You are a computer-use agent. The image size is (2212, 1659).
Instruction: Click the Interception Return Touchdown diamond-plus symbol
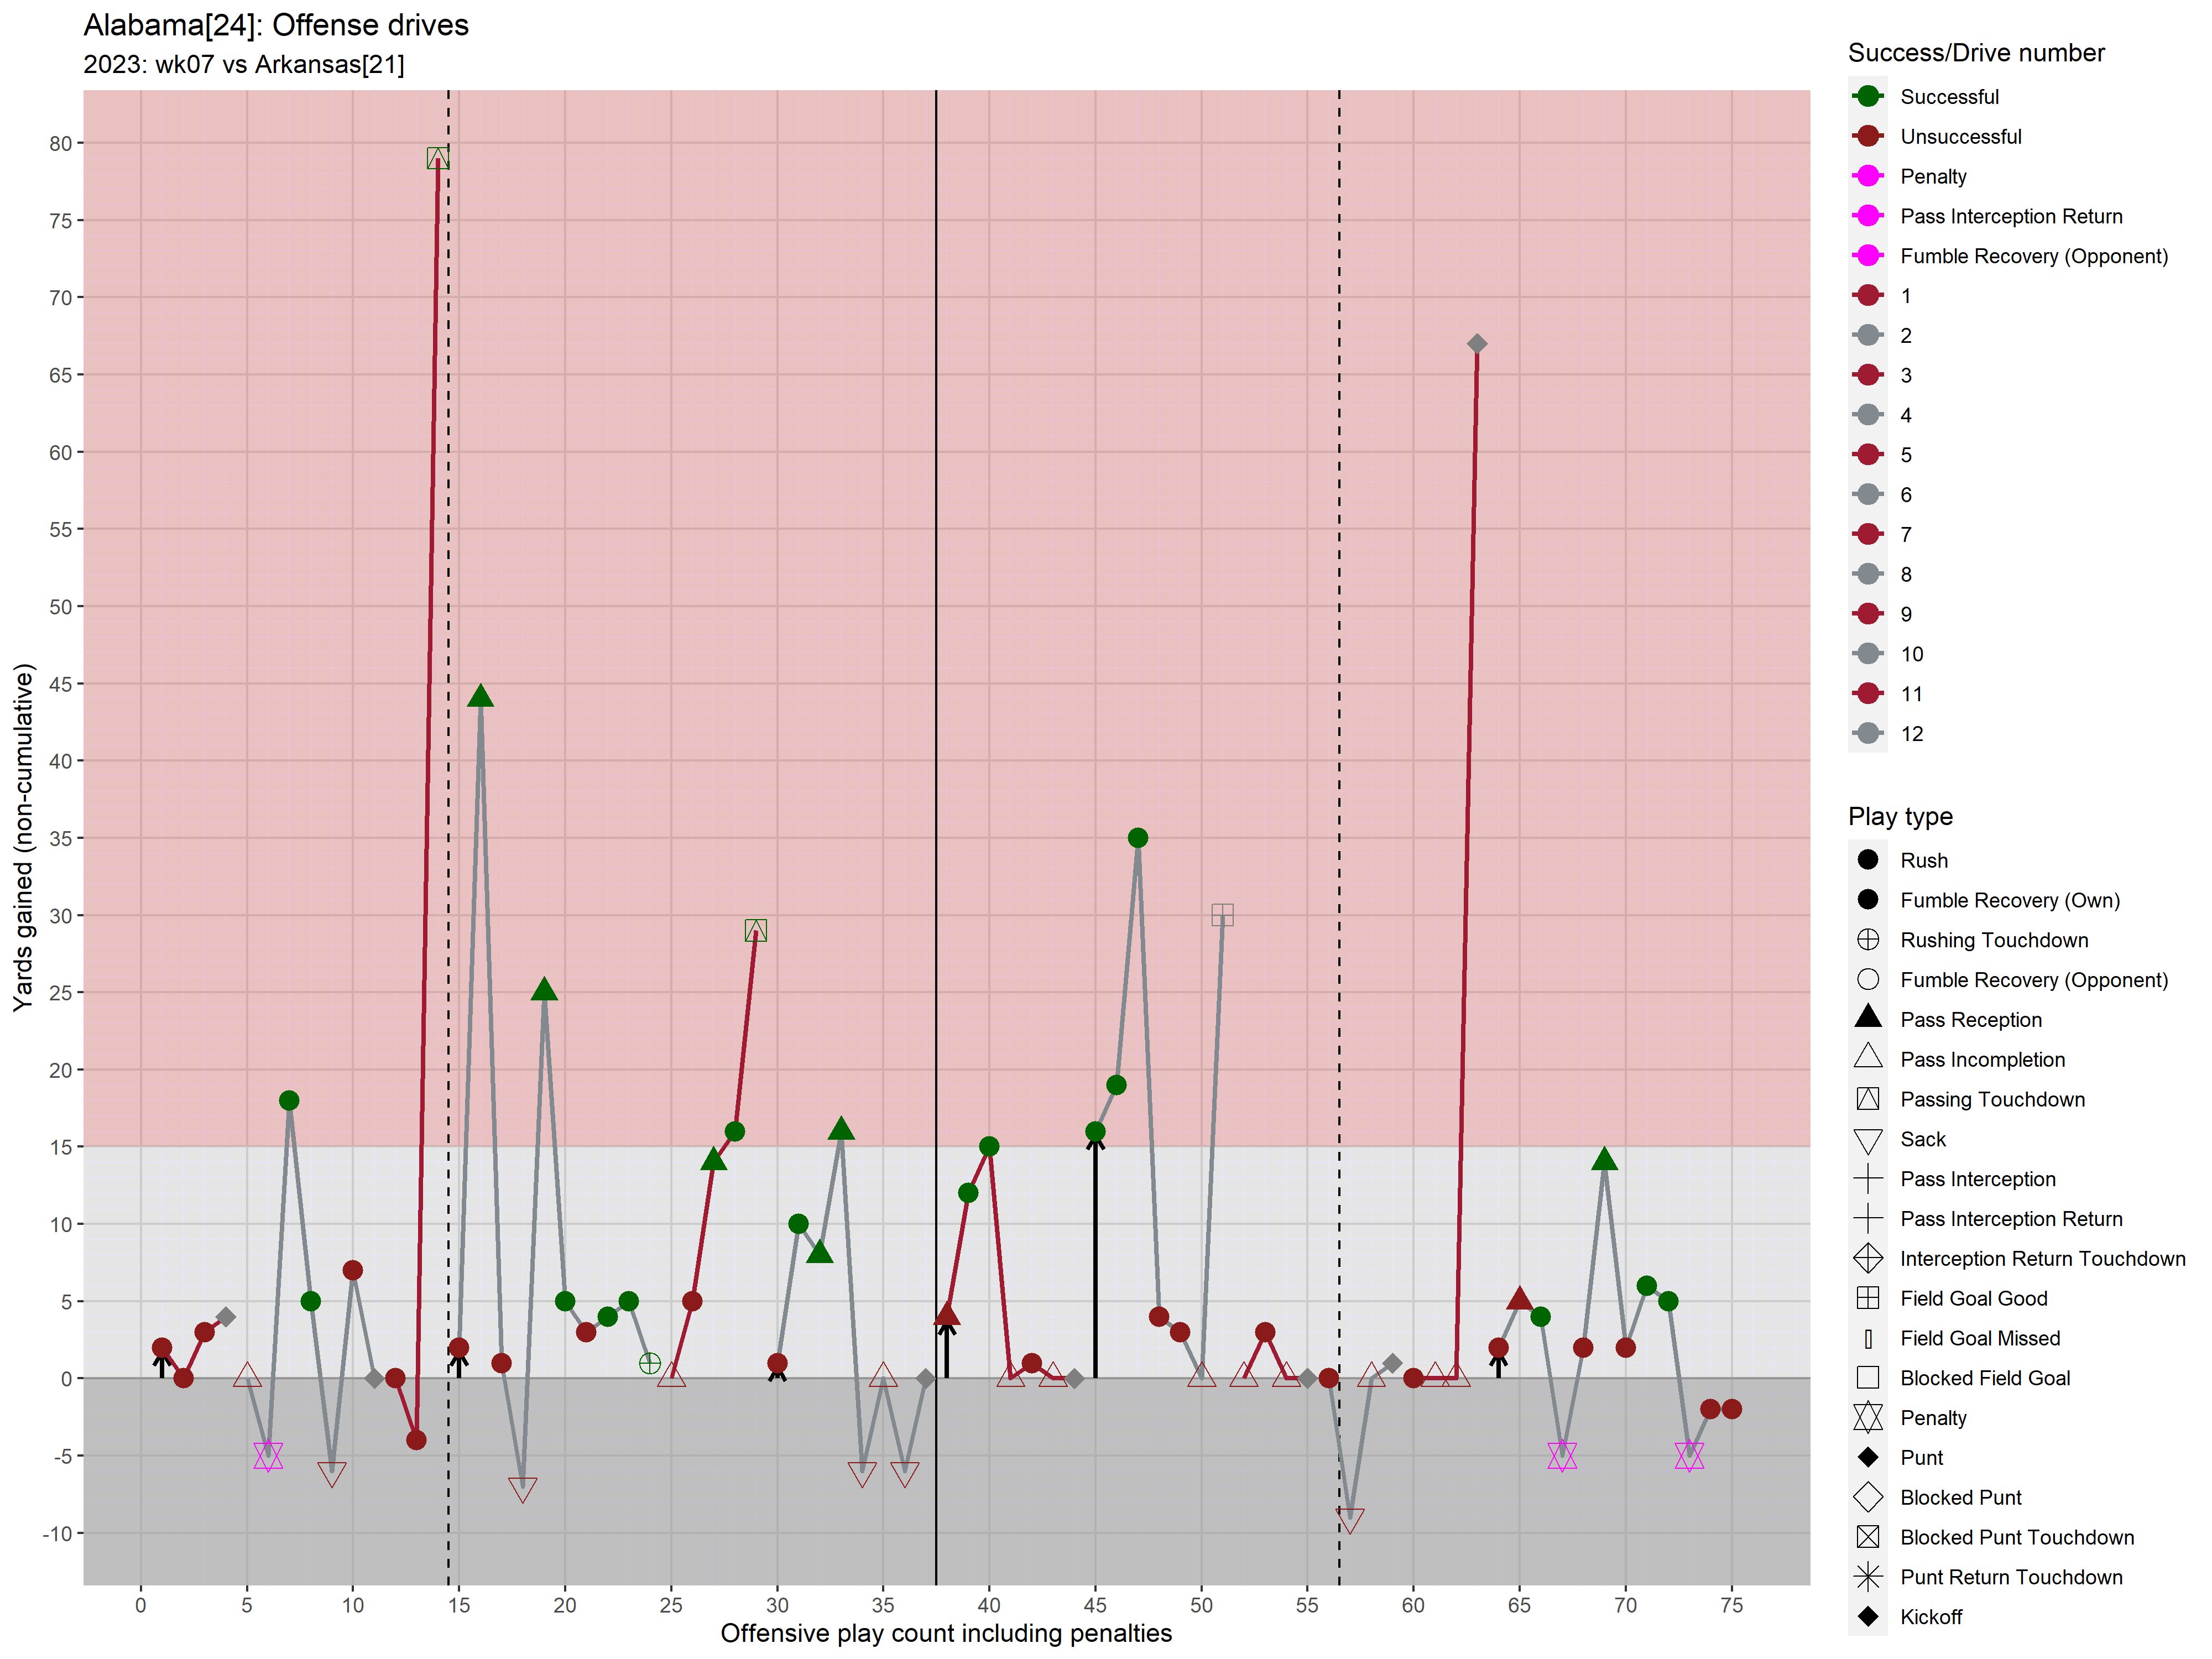(x=1867, y=1258)
